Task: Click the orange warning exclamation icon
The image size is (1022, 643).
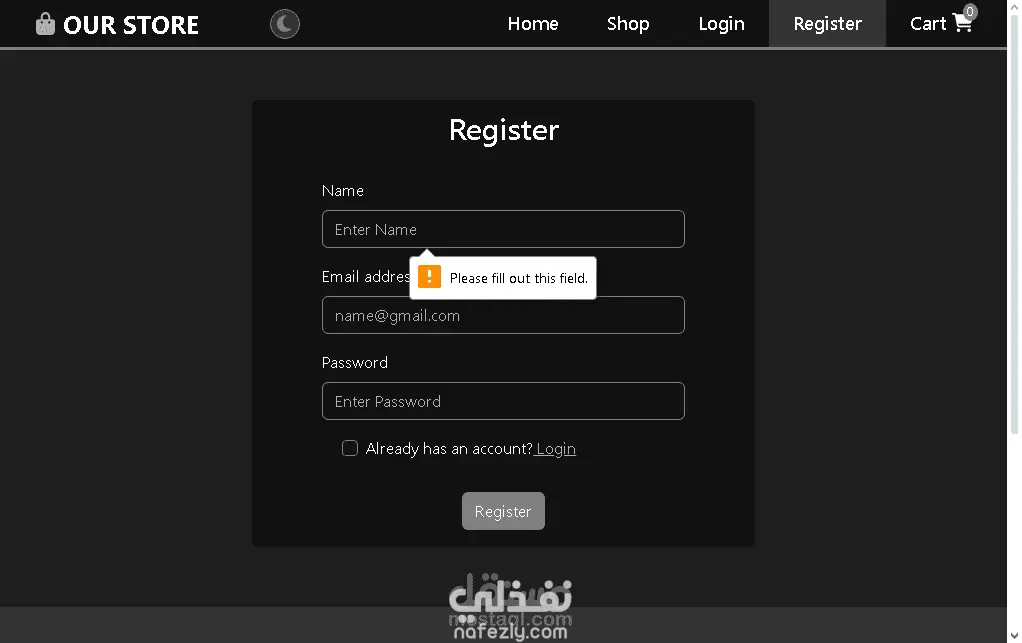Action: [430, 276]
